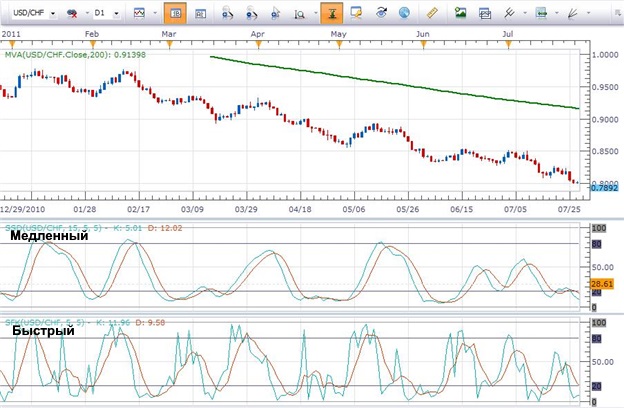The image size is (624, 408).
Task: Click the Mar month marker on timeline
Action: click(x=169, y=34)
